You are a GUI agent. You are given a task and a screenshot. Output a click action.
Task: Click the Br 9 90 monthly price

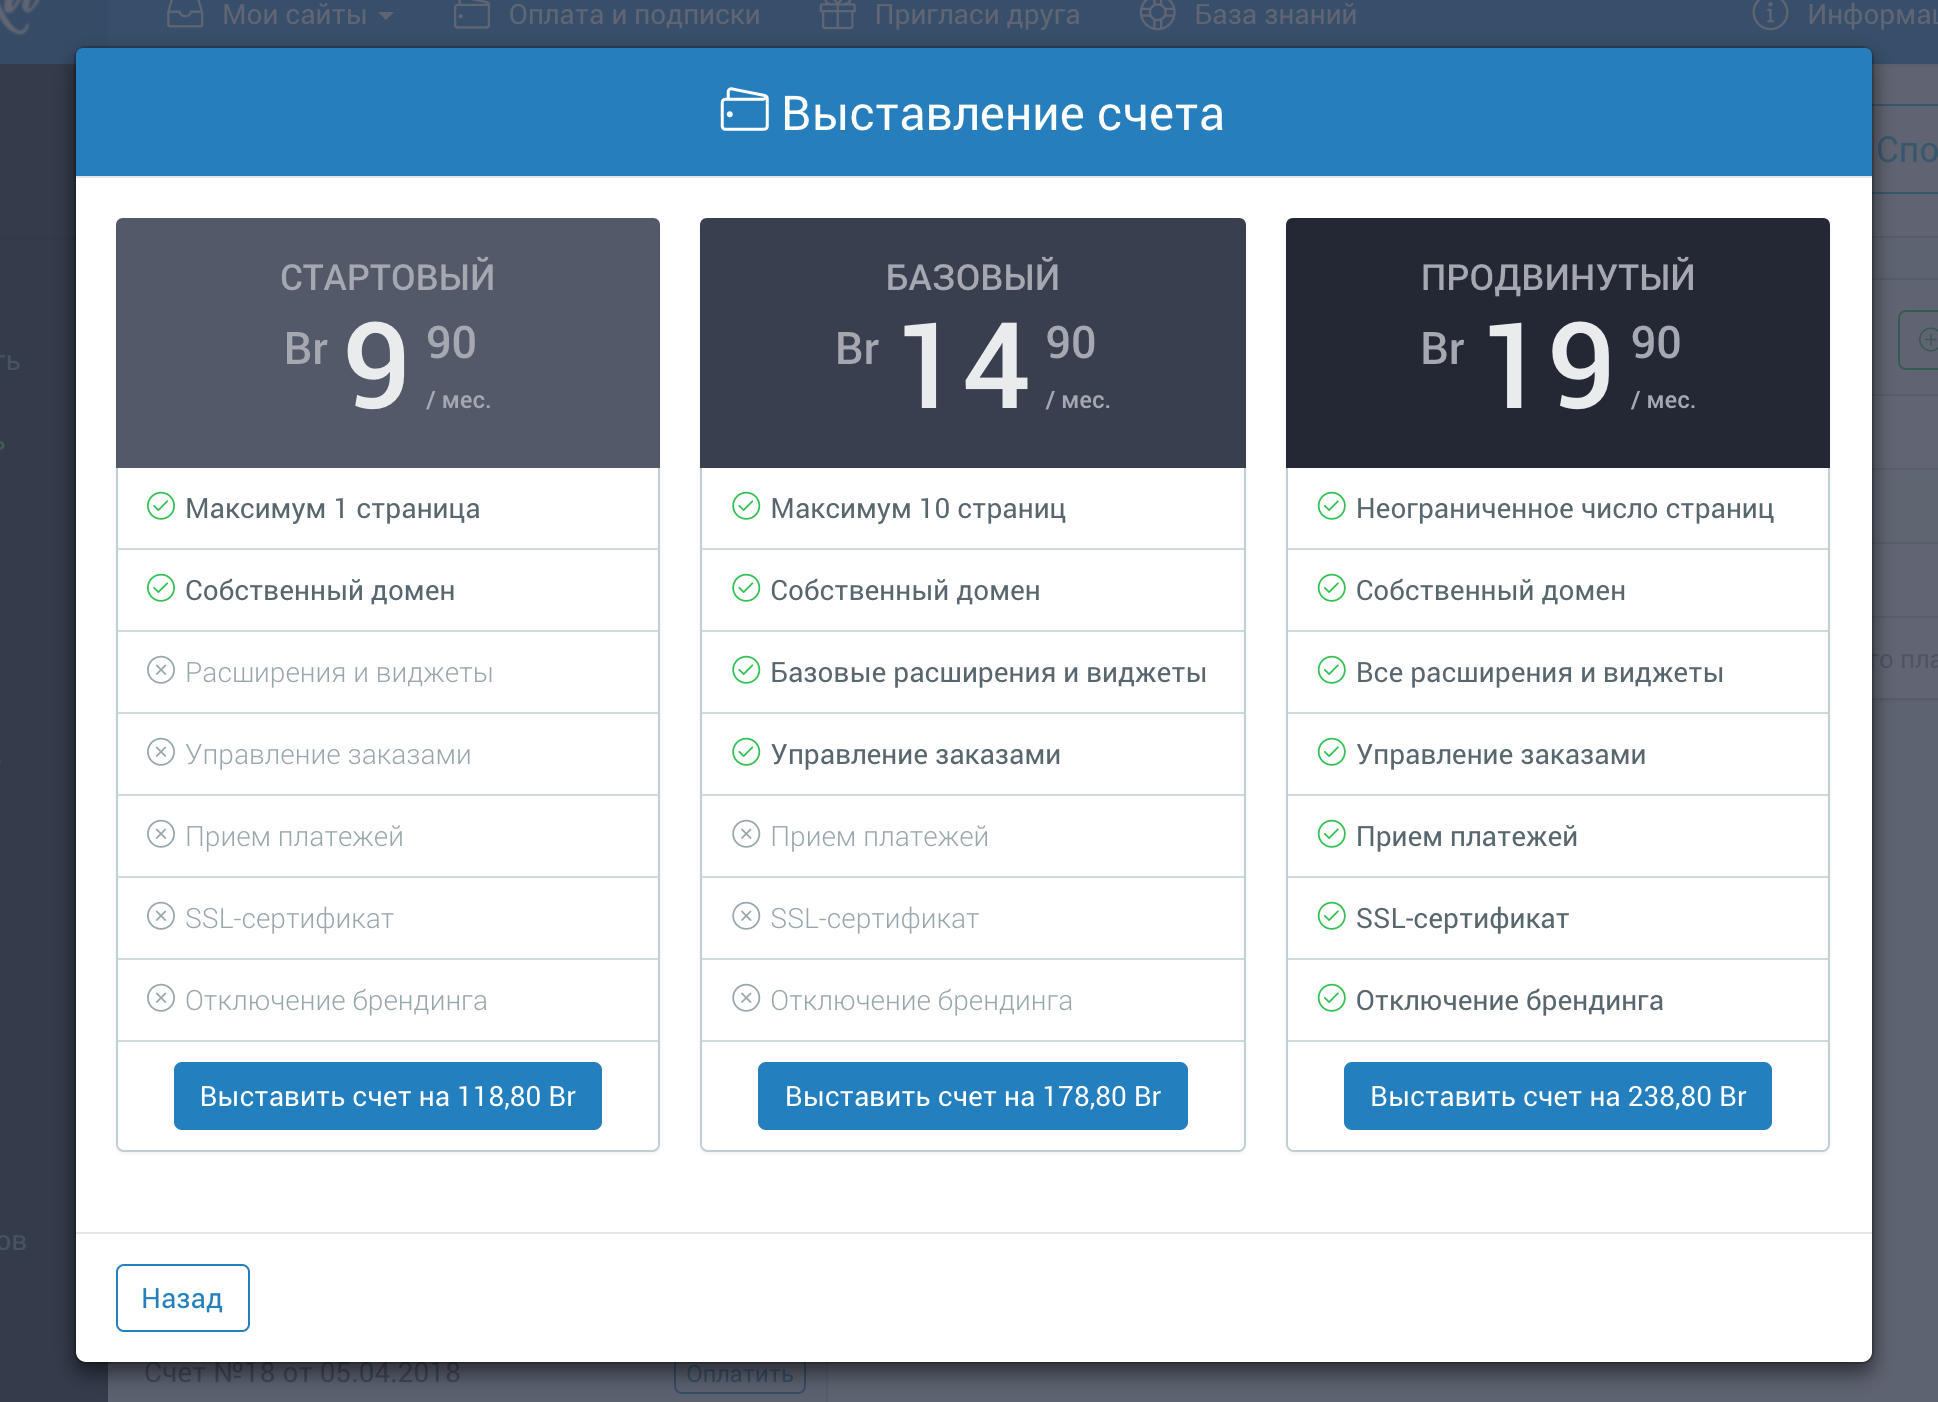[x=388, y=366]
